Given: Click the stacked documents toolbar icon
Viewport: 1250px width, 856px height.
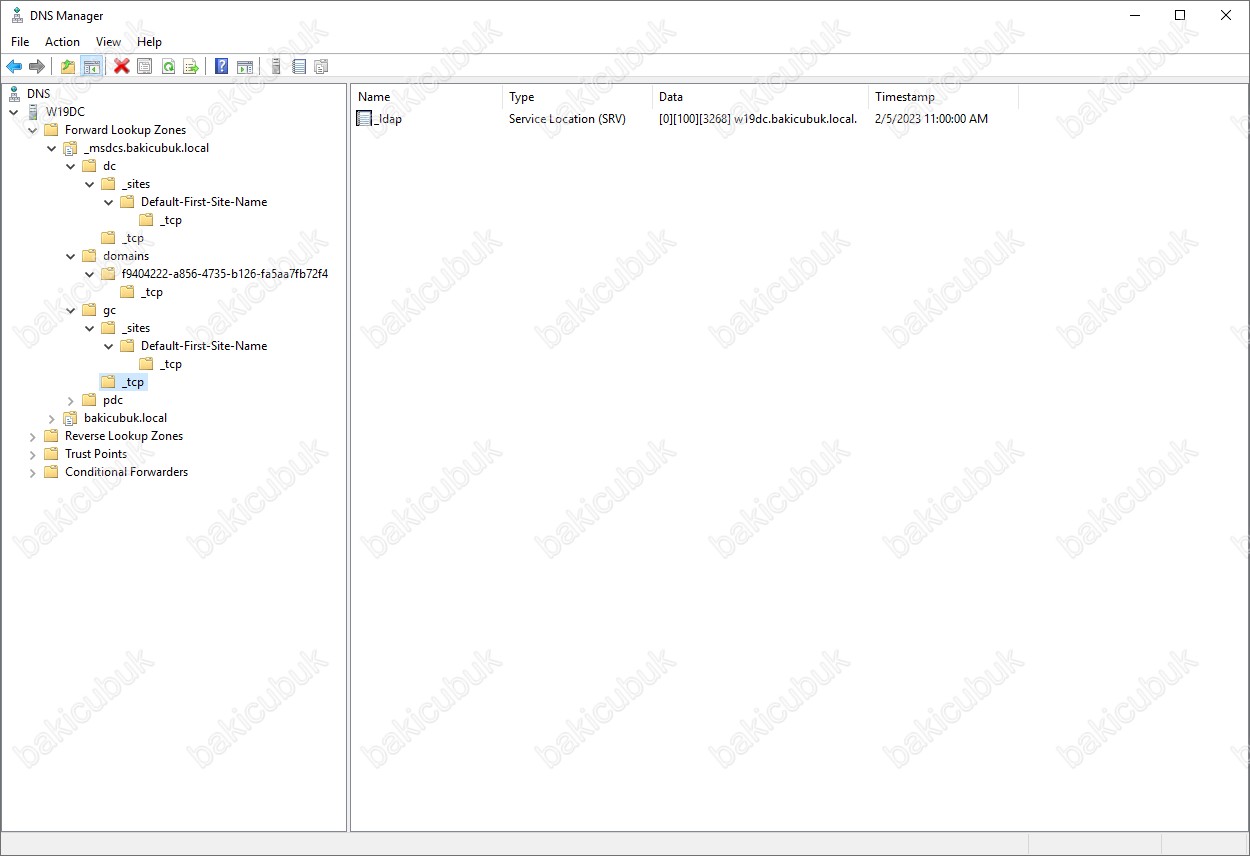Looking at the screenshot, I should (322, 67).
